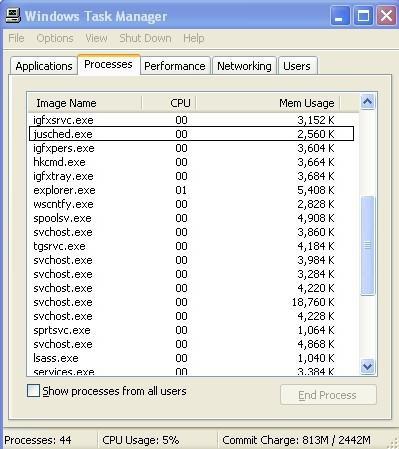Click CPU Usage: 5% status entry
Image resolution: width=399 pixels, height=449 pixels.
pos(141,440)
